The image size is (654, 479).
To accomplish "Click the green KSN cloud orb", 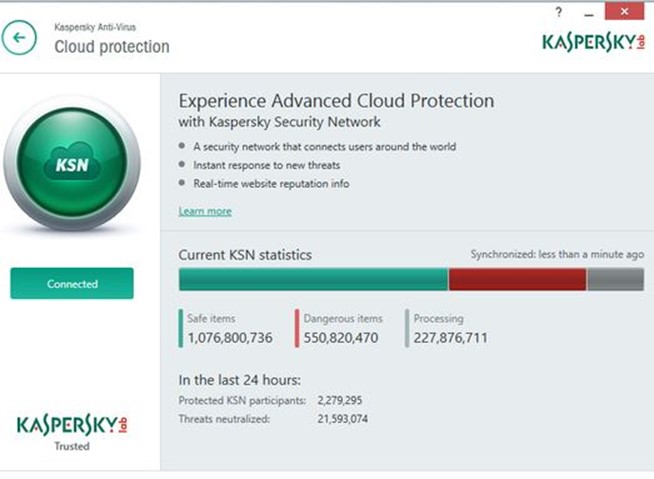I will pyautogui.click(x=72, y=163).
